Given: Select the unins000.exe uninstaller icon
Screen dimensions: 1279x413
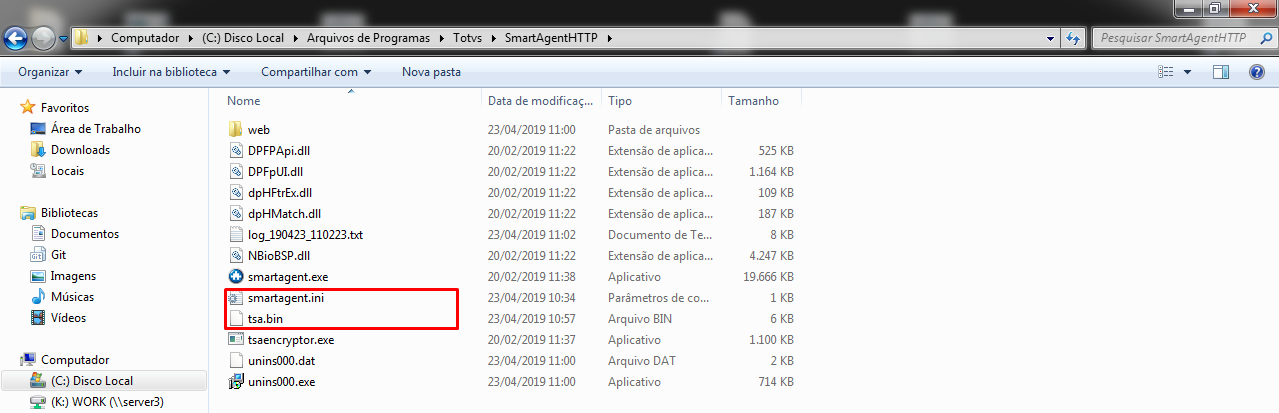Looking at the screenshot, I should [x=236, y=382].
